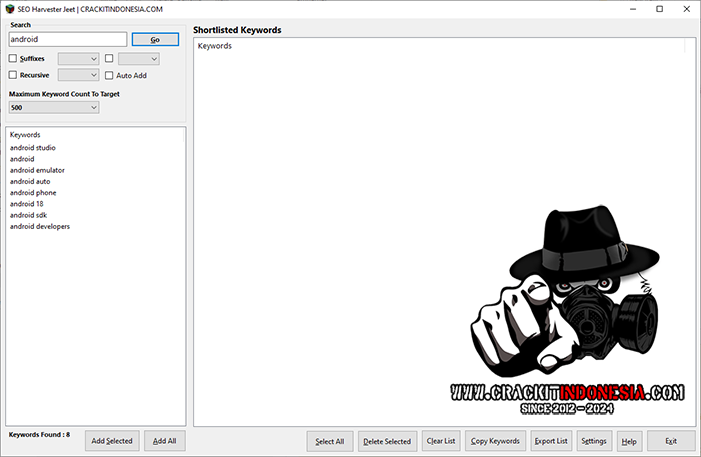Viewport: 701px width, 457px height.
Task: Click the Add Selected button
Action: [111, 441]
